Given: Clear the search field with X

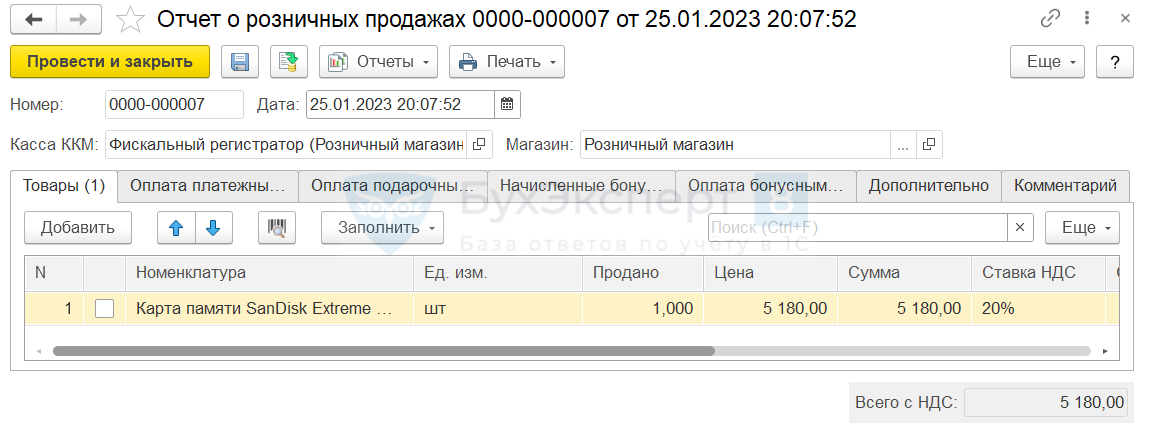Looking at the screenshot, I should [1020, 227].
